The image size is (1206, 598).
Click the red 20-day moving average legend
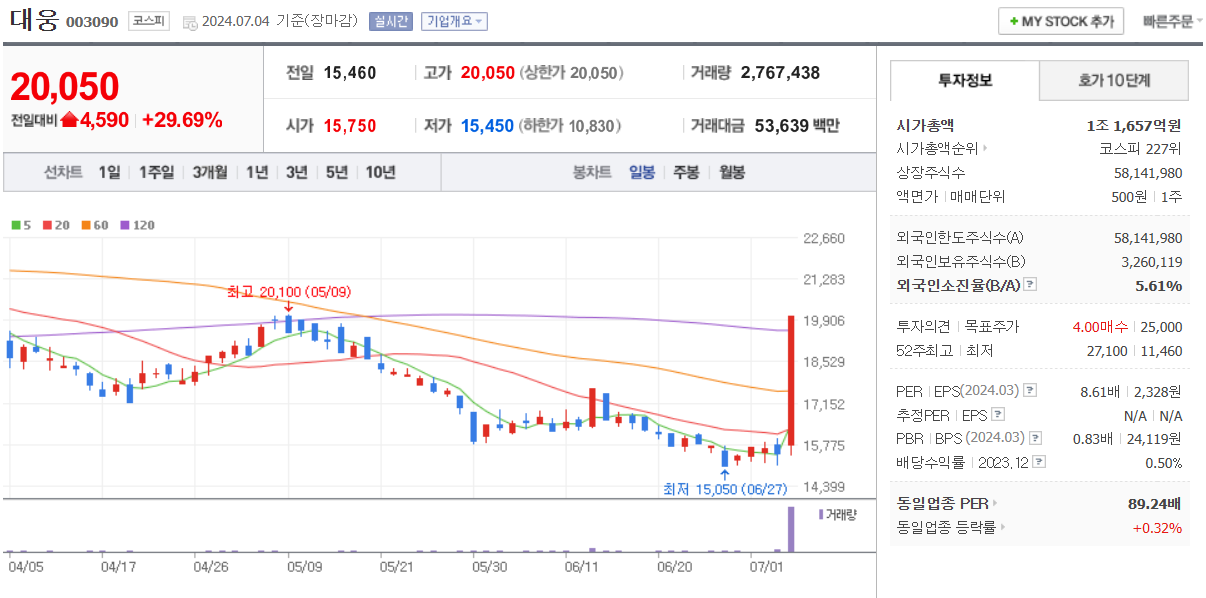coord(55,225)
